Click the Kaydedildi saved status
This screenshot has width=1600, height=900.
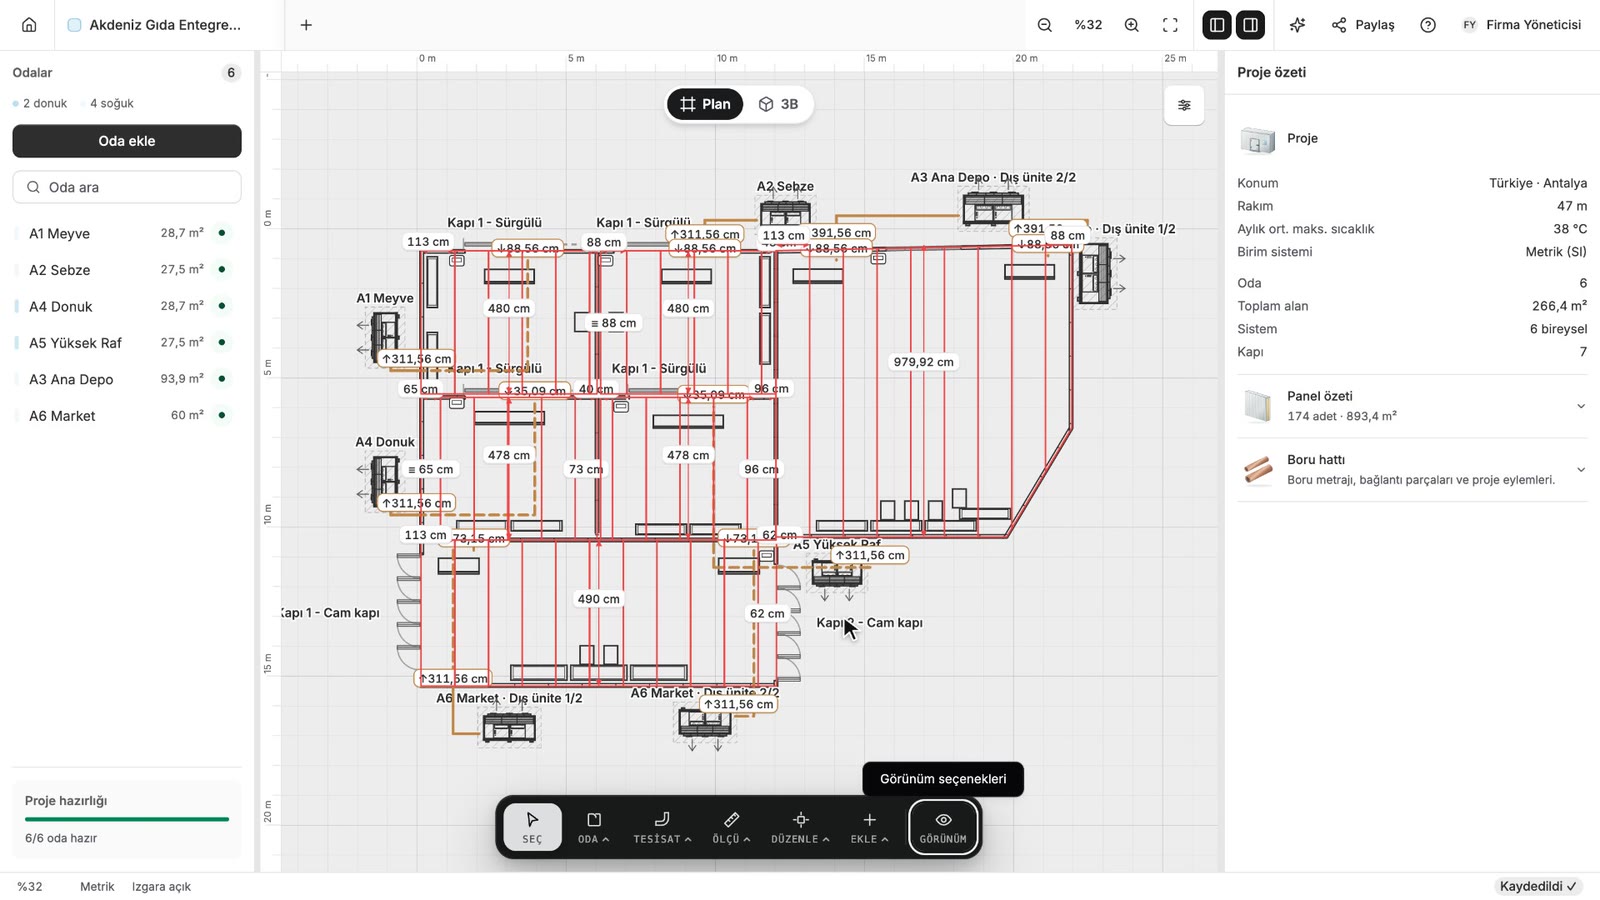pyautogui.click(x=1538, y=887)
